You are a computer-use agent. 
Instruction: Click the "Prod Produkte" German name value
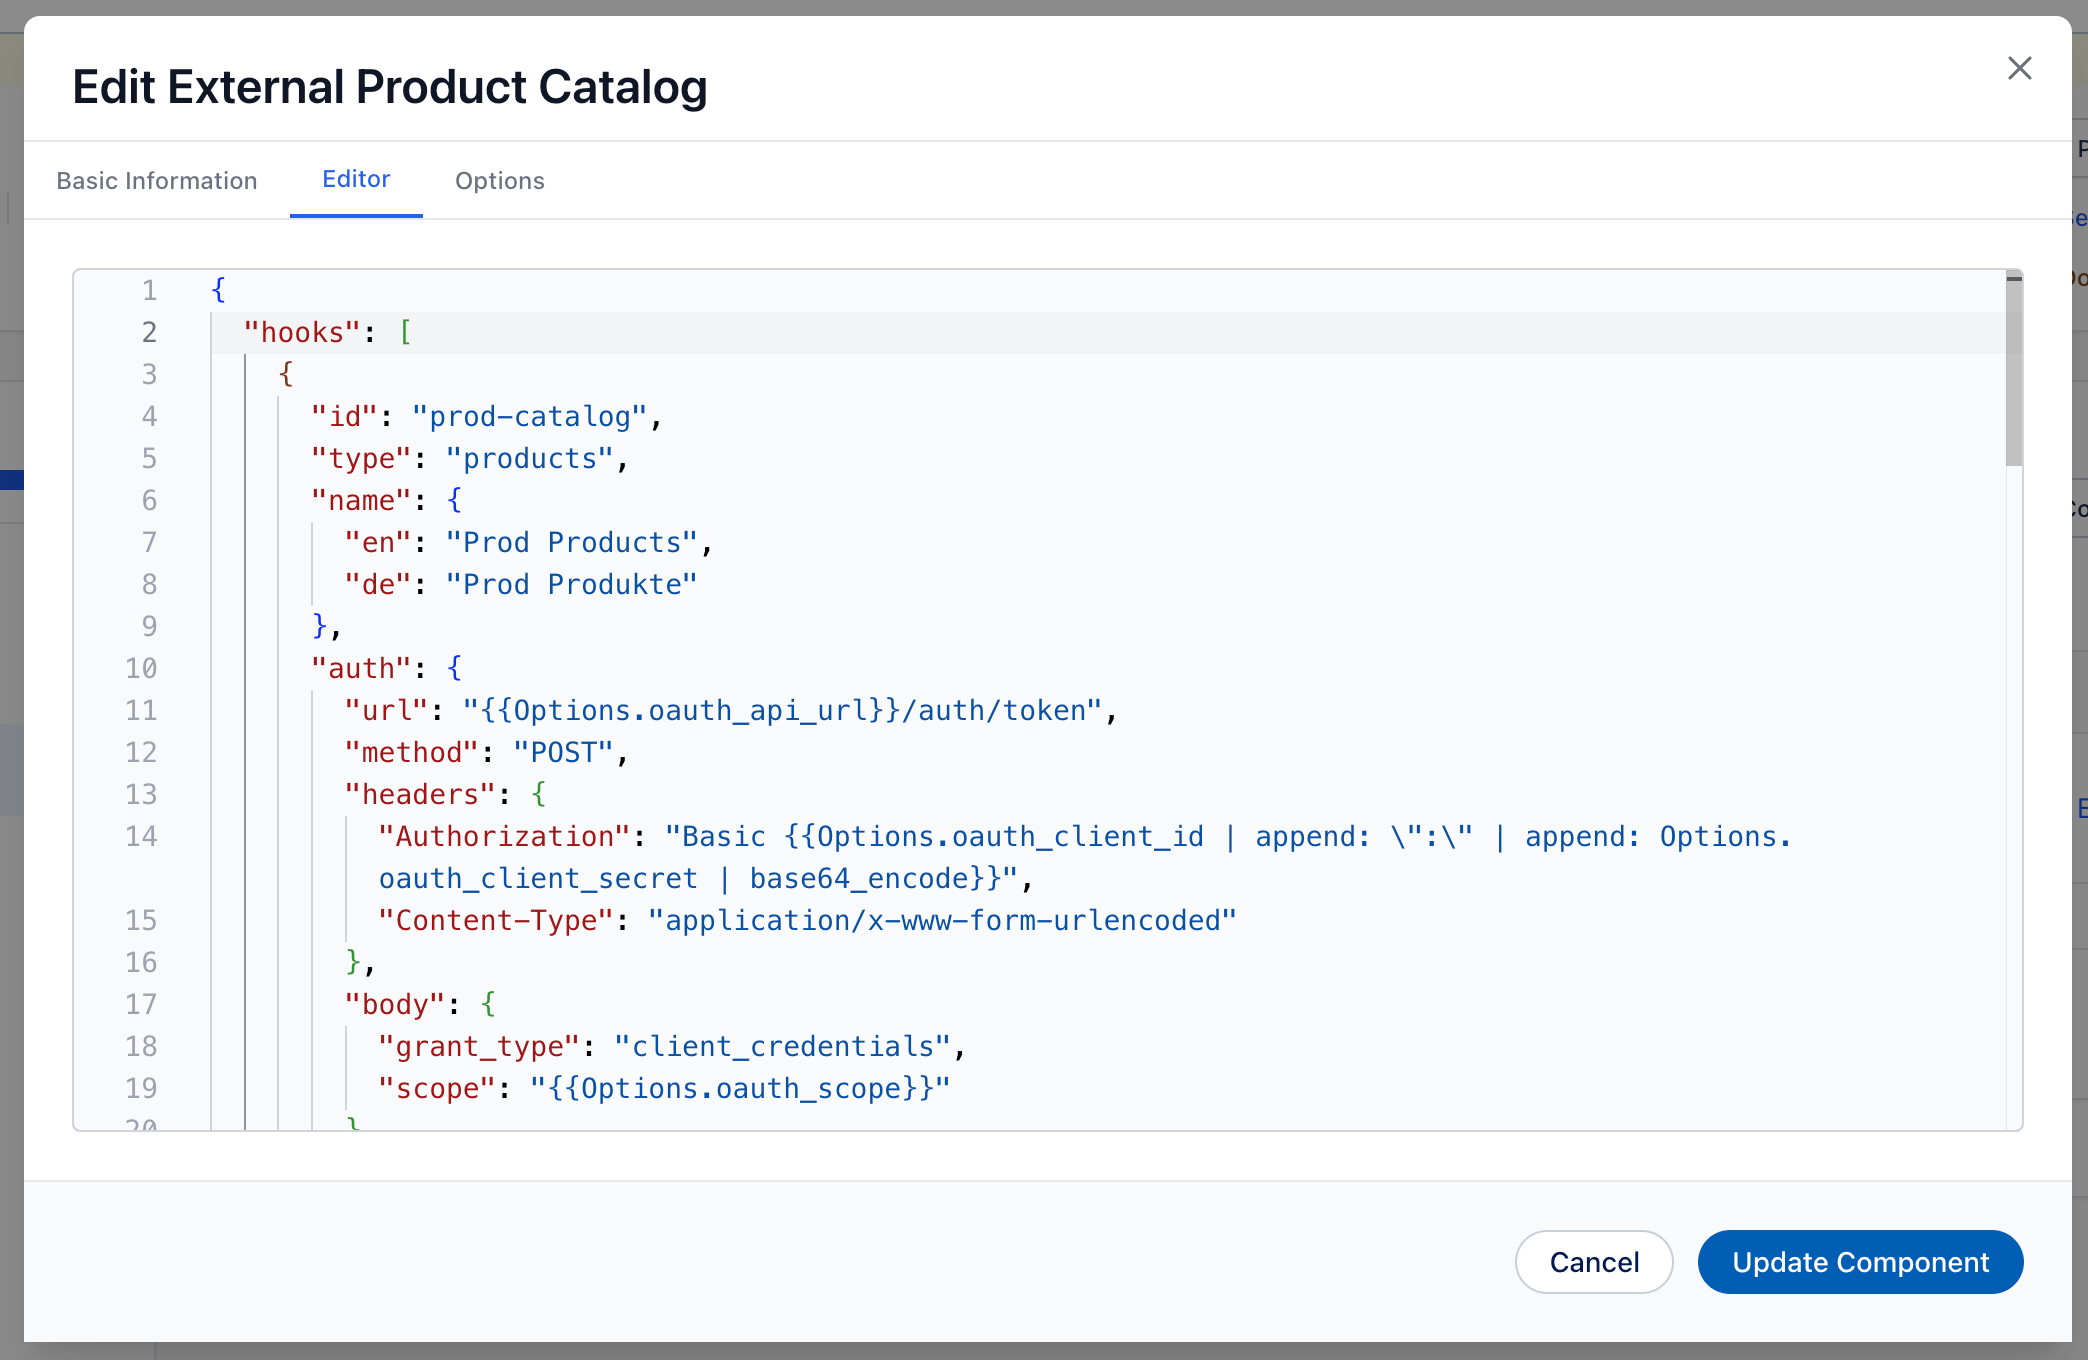tap(571, 584)
